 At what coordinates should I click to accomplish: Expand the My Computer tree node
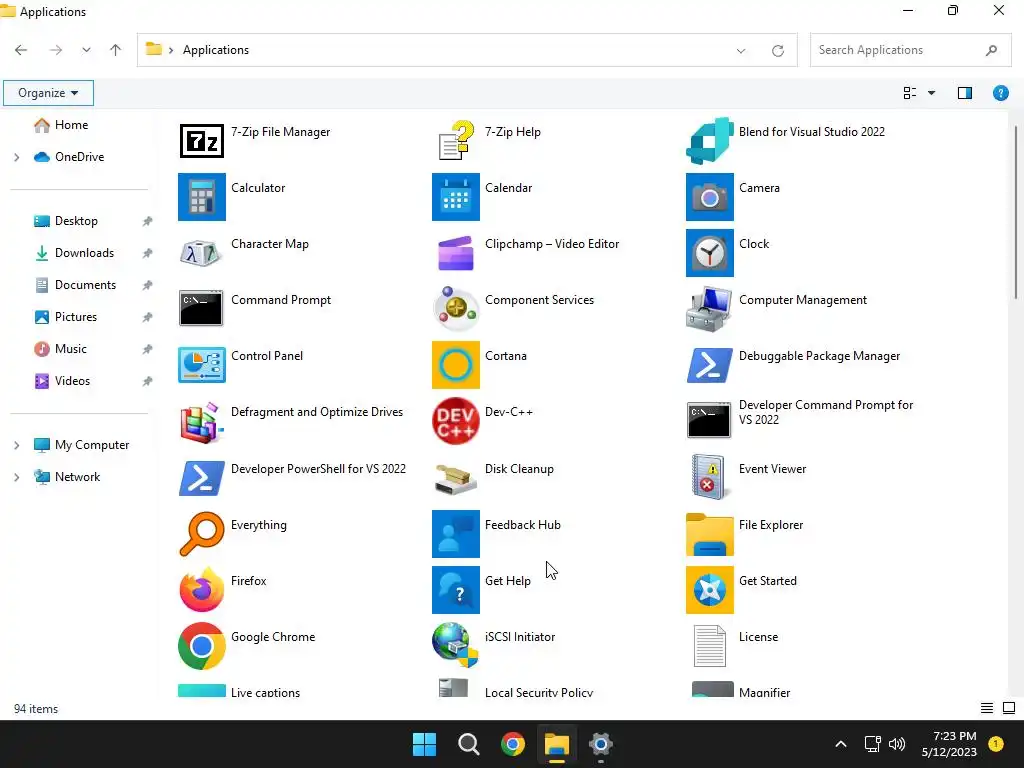coord(16,445)
